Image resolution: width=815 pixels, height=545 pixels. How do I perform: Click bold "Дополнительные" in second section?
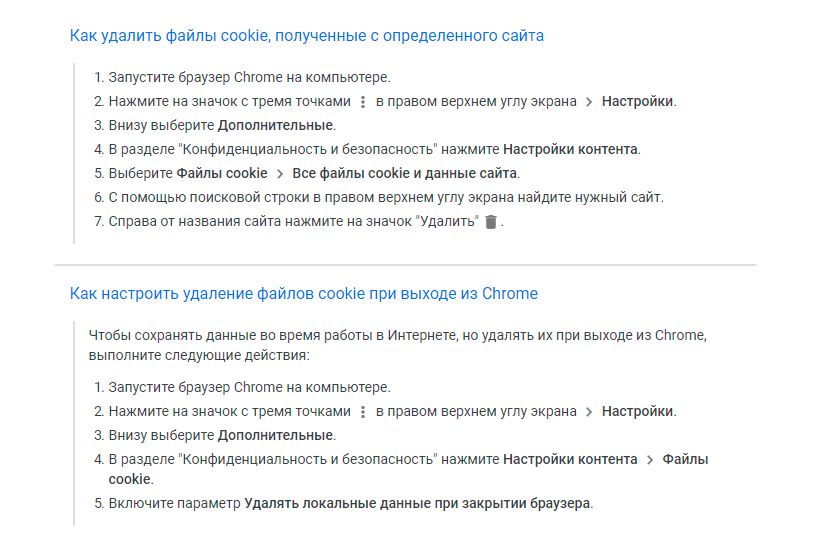275,436
